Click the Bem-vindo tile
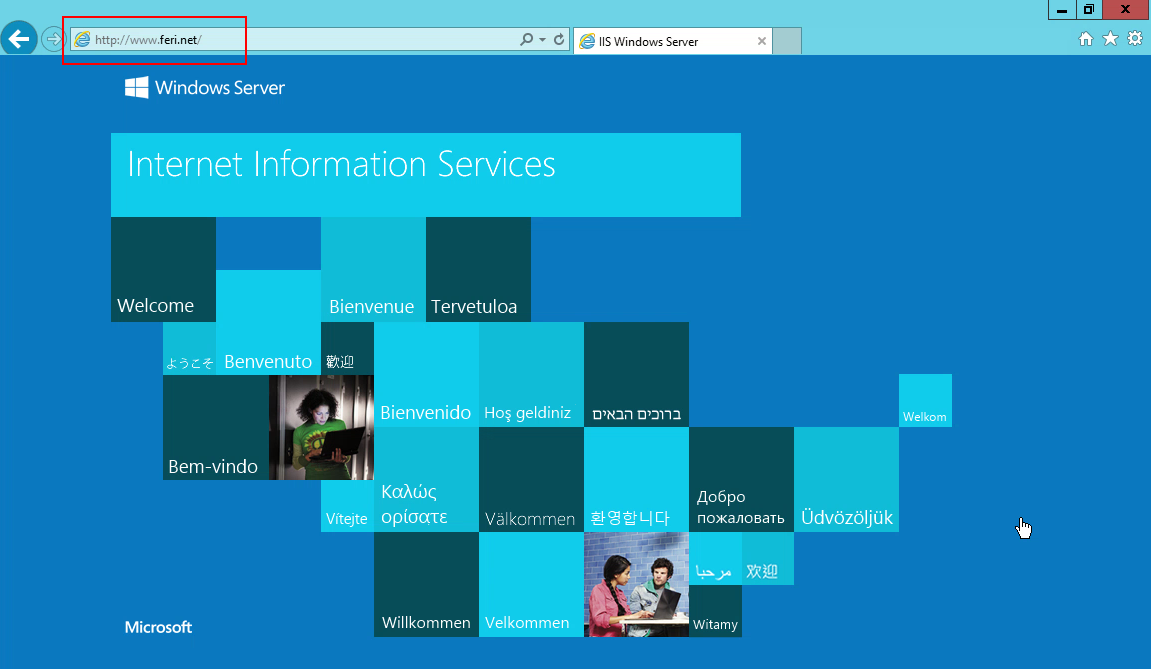Screen dimensions: 1151x669 216,427
